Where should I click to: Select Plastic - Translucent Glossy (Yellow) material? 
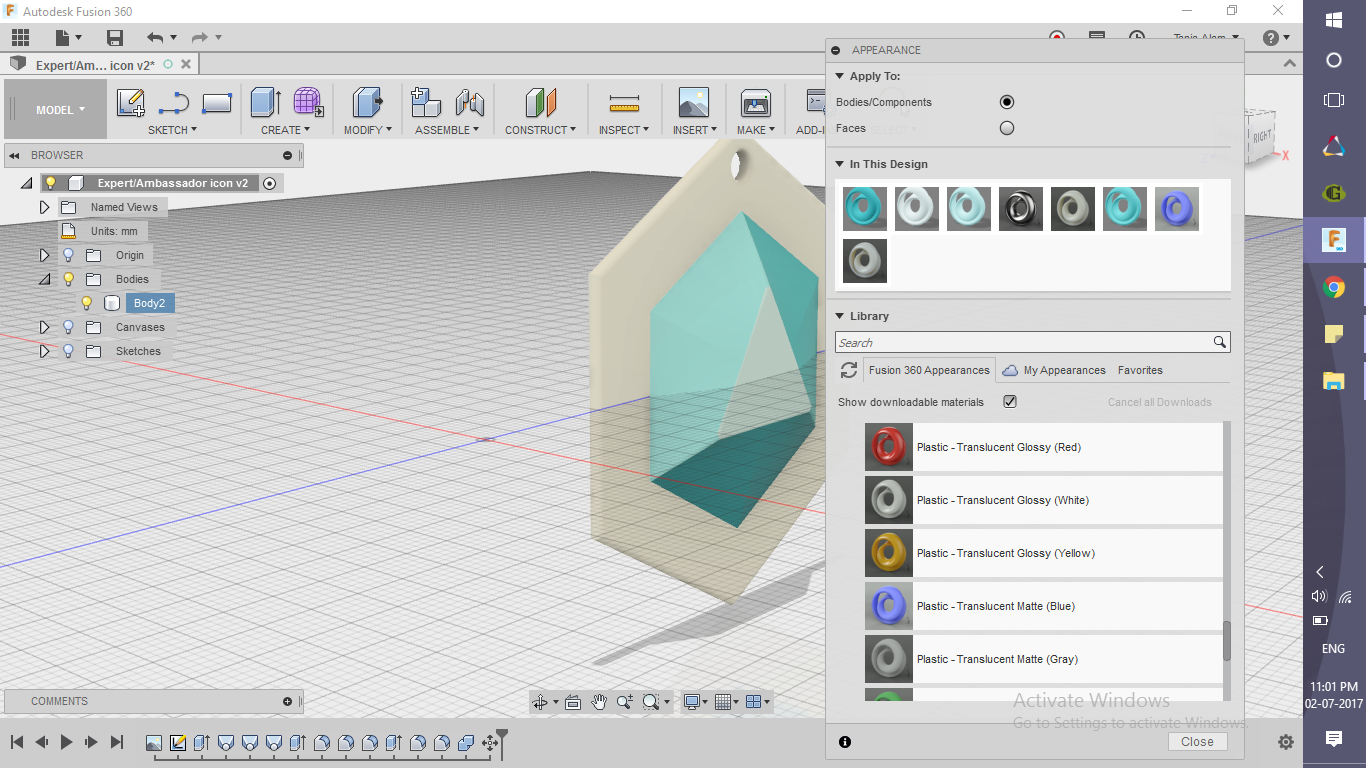pyautogui.click(x=1043, y=553)
